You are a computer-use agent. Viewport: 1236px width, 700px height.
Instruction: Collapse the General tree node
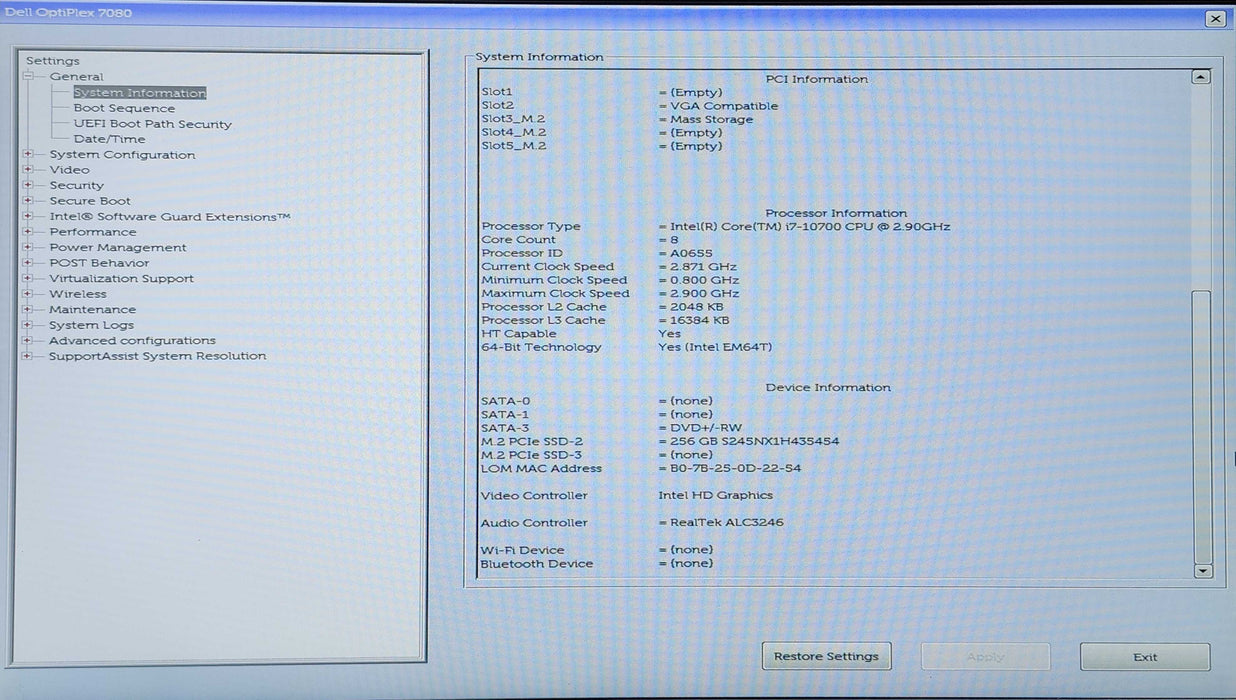28,77
